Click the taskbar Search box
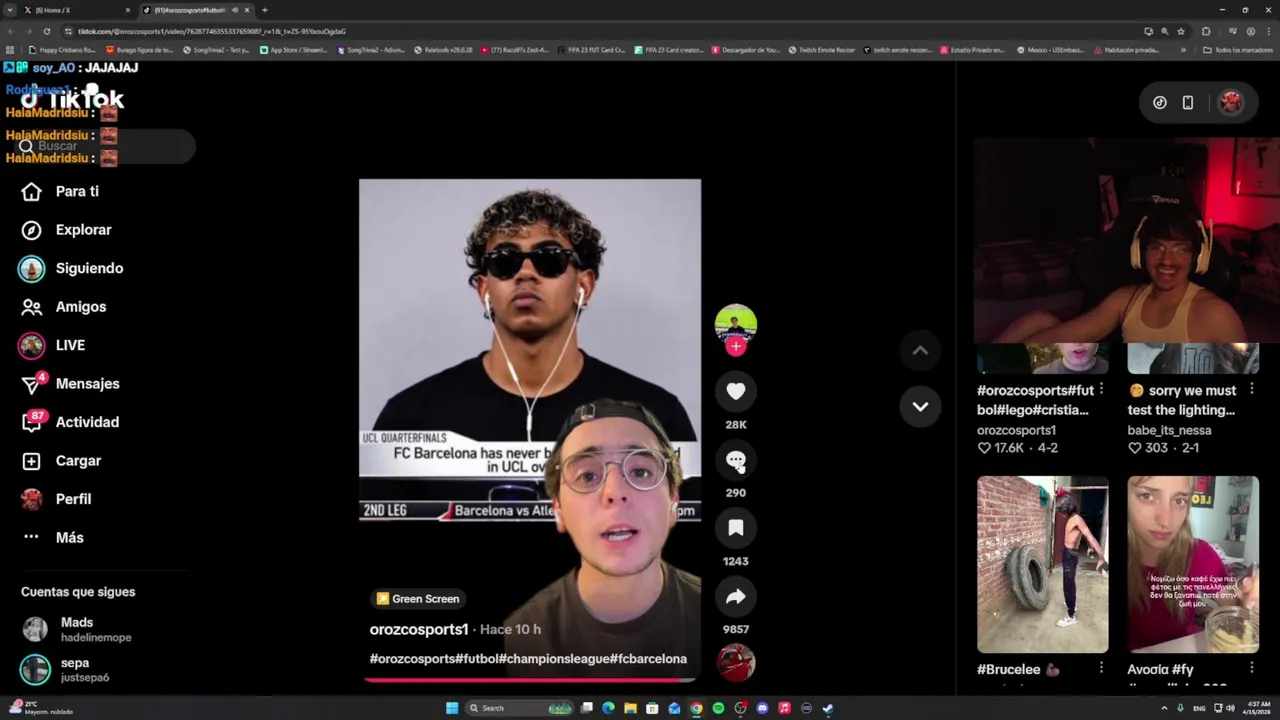The image size is (1280, 720). (520, 708)
